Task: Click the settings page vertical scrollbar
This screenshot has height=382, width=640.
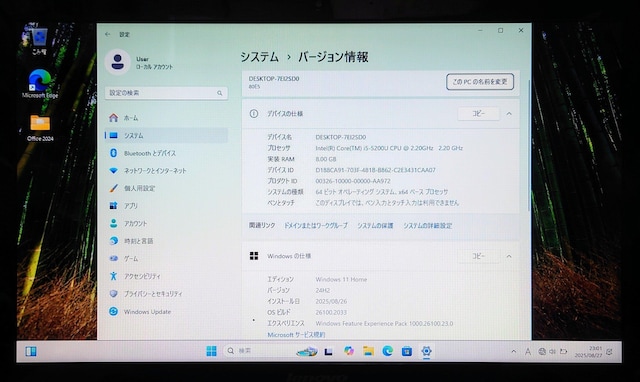Action: (529, 146)
